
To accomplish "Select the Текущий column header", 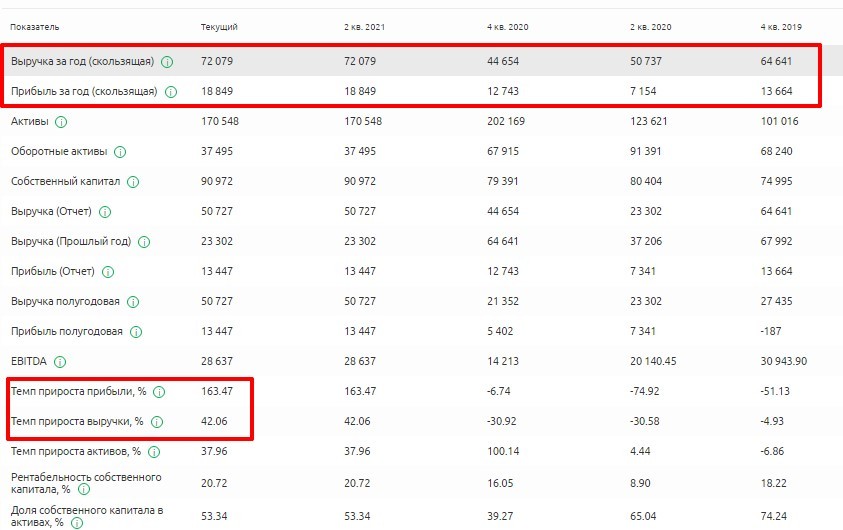I will coord(219,27).
